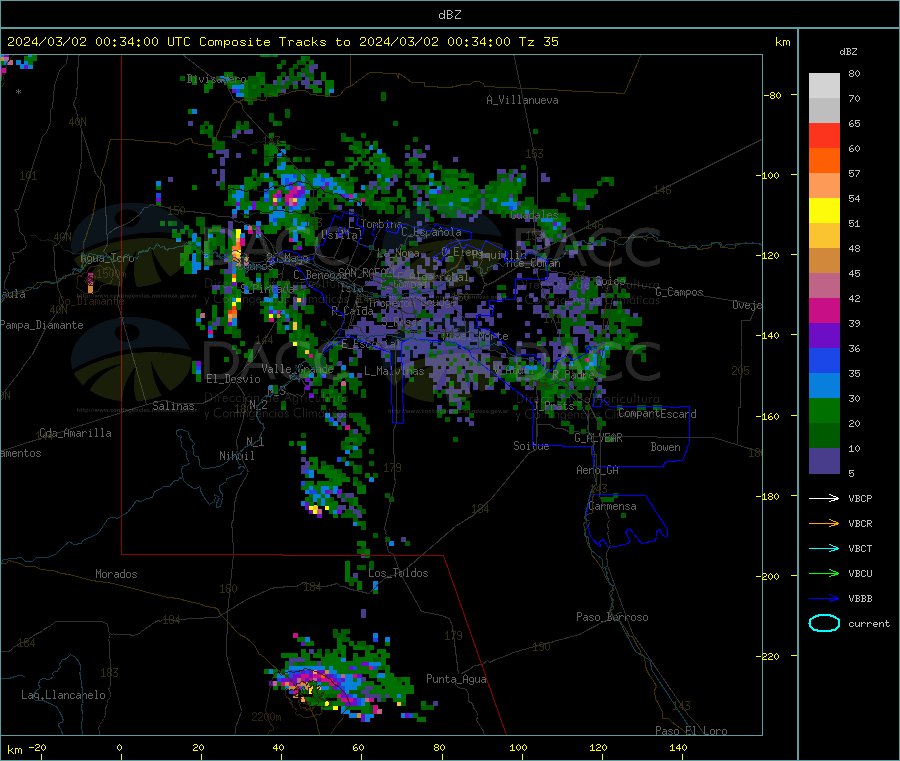The height and width of the screenshot is (761, 900).
Task: Click the 'current' legend label
Action: [868, 623]
